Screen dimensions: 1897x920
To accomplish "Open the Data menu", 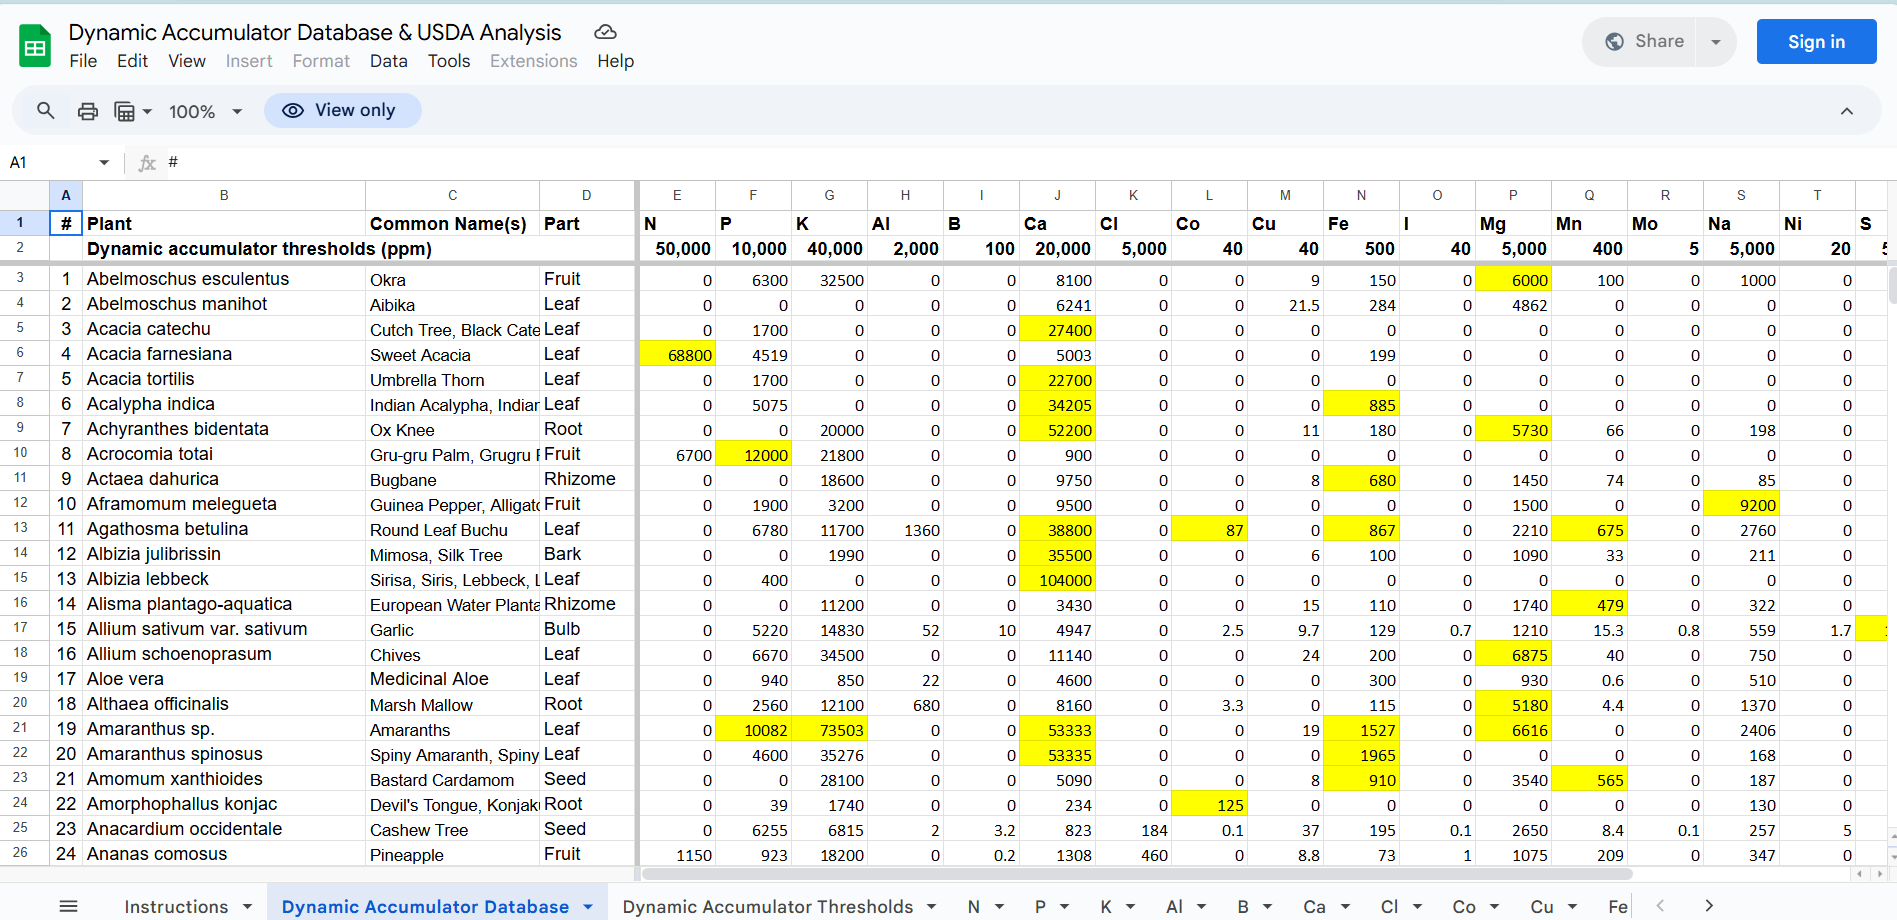I will pos(388,61).
